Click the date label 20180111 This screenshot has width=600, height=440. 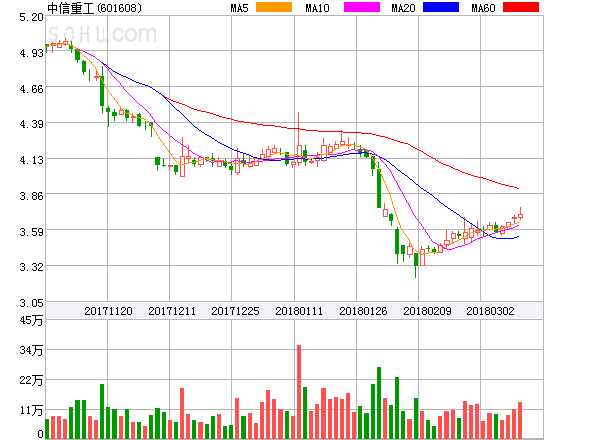click(299, 311)
